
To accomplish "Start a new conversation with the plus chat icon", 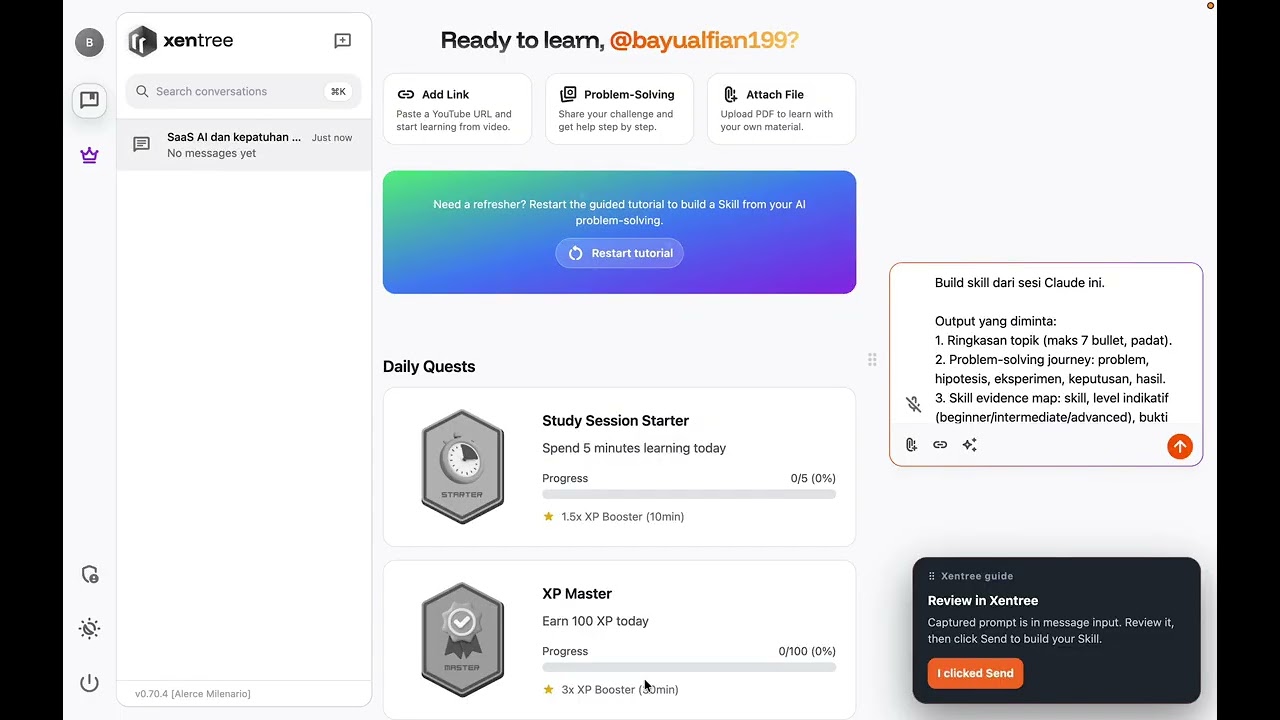I will point(342,41).
